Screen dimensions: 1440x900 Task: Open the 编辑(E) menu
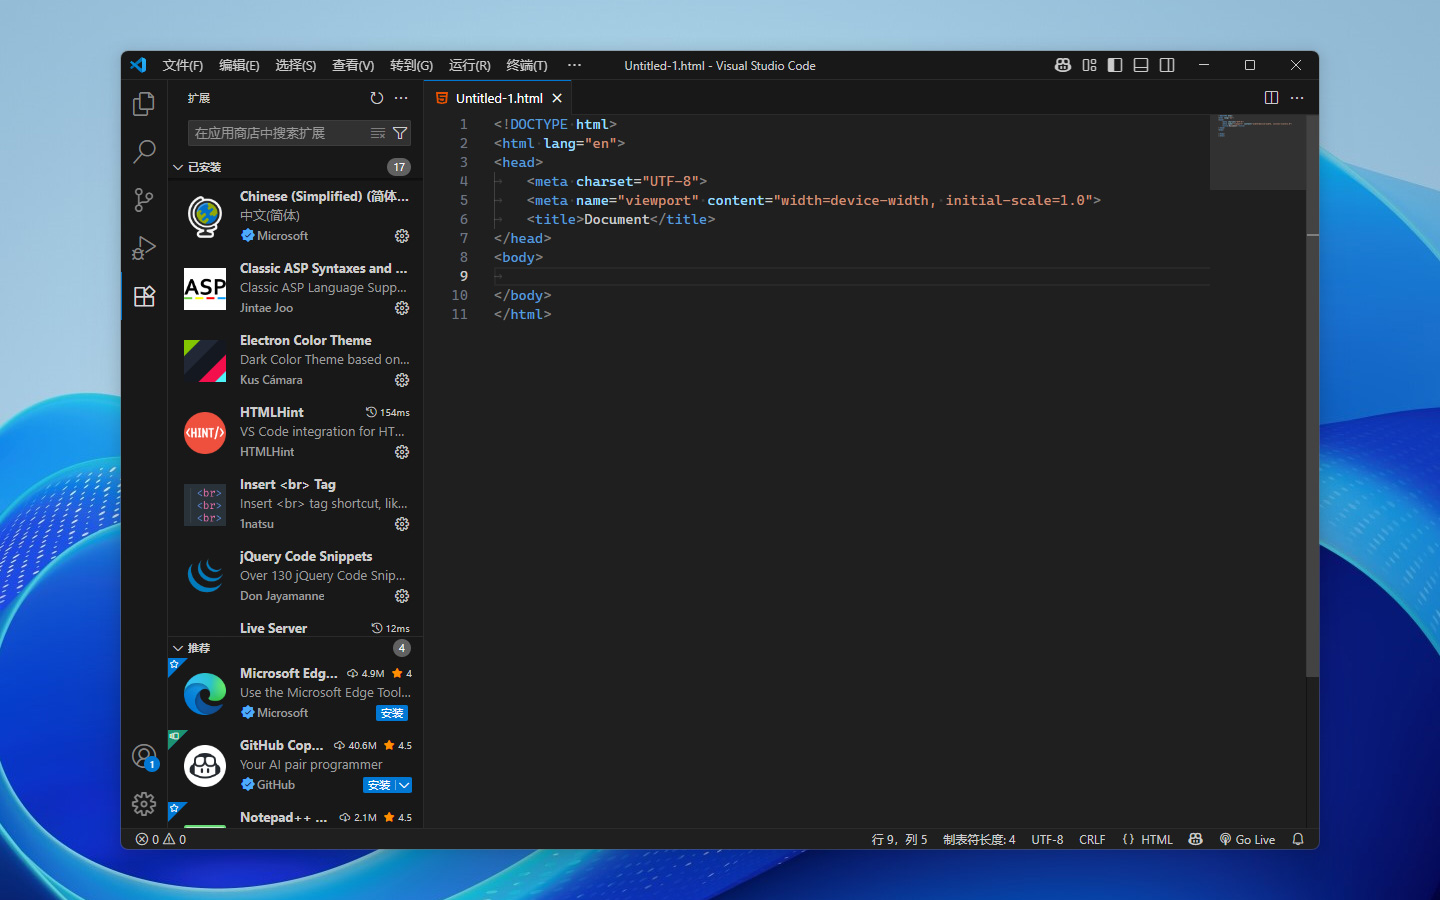(239, 65)
